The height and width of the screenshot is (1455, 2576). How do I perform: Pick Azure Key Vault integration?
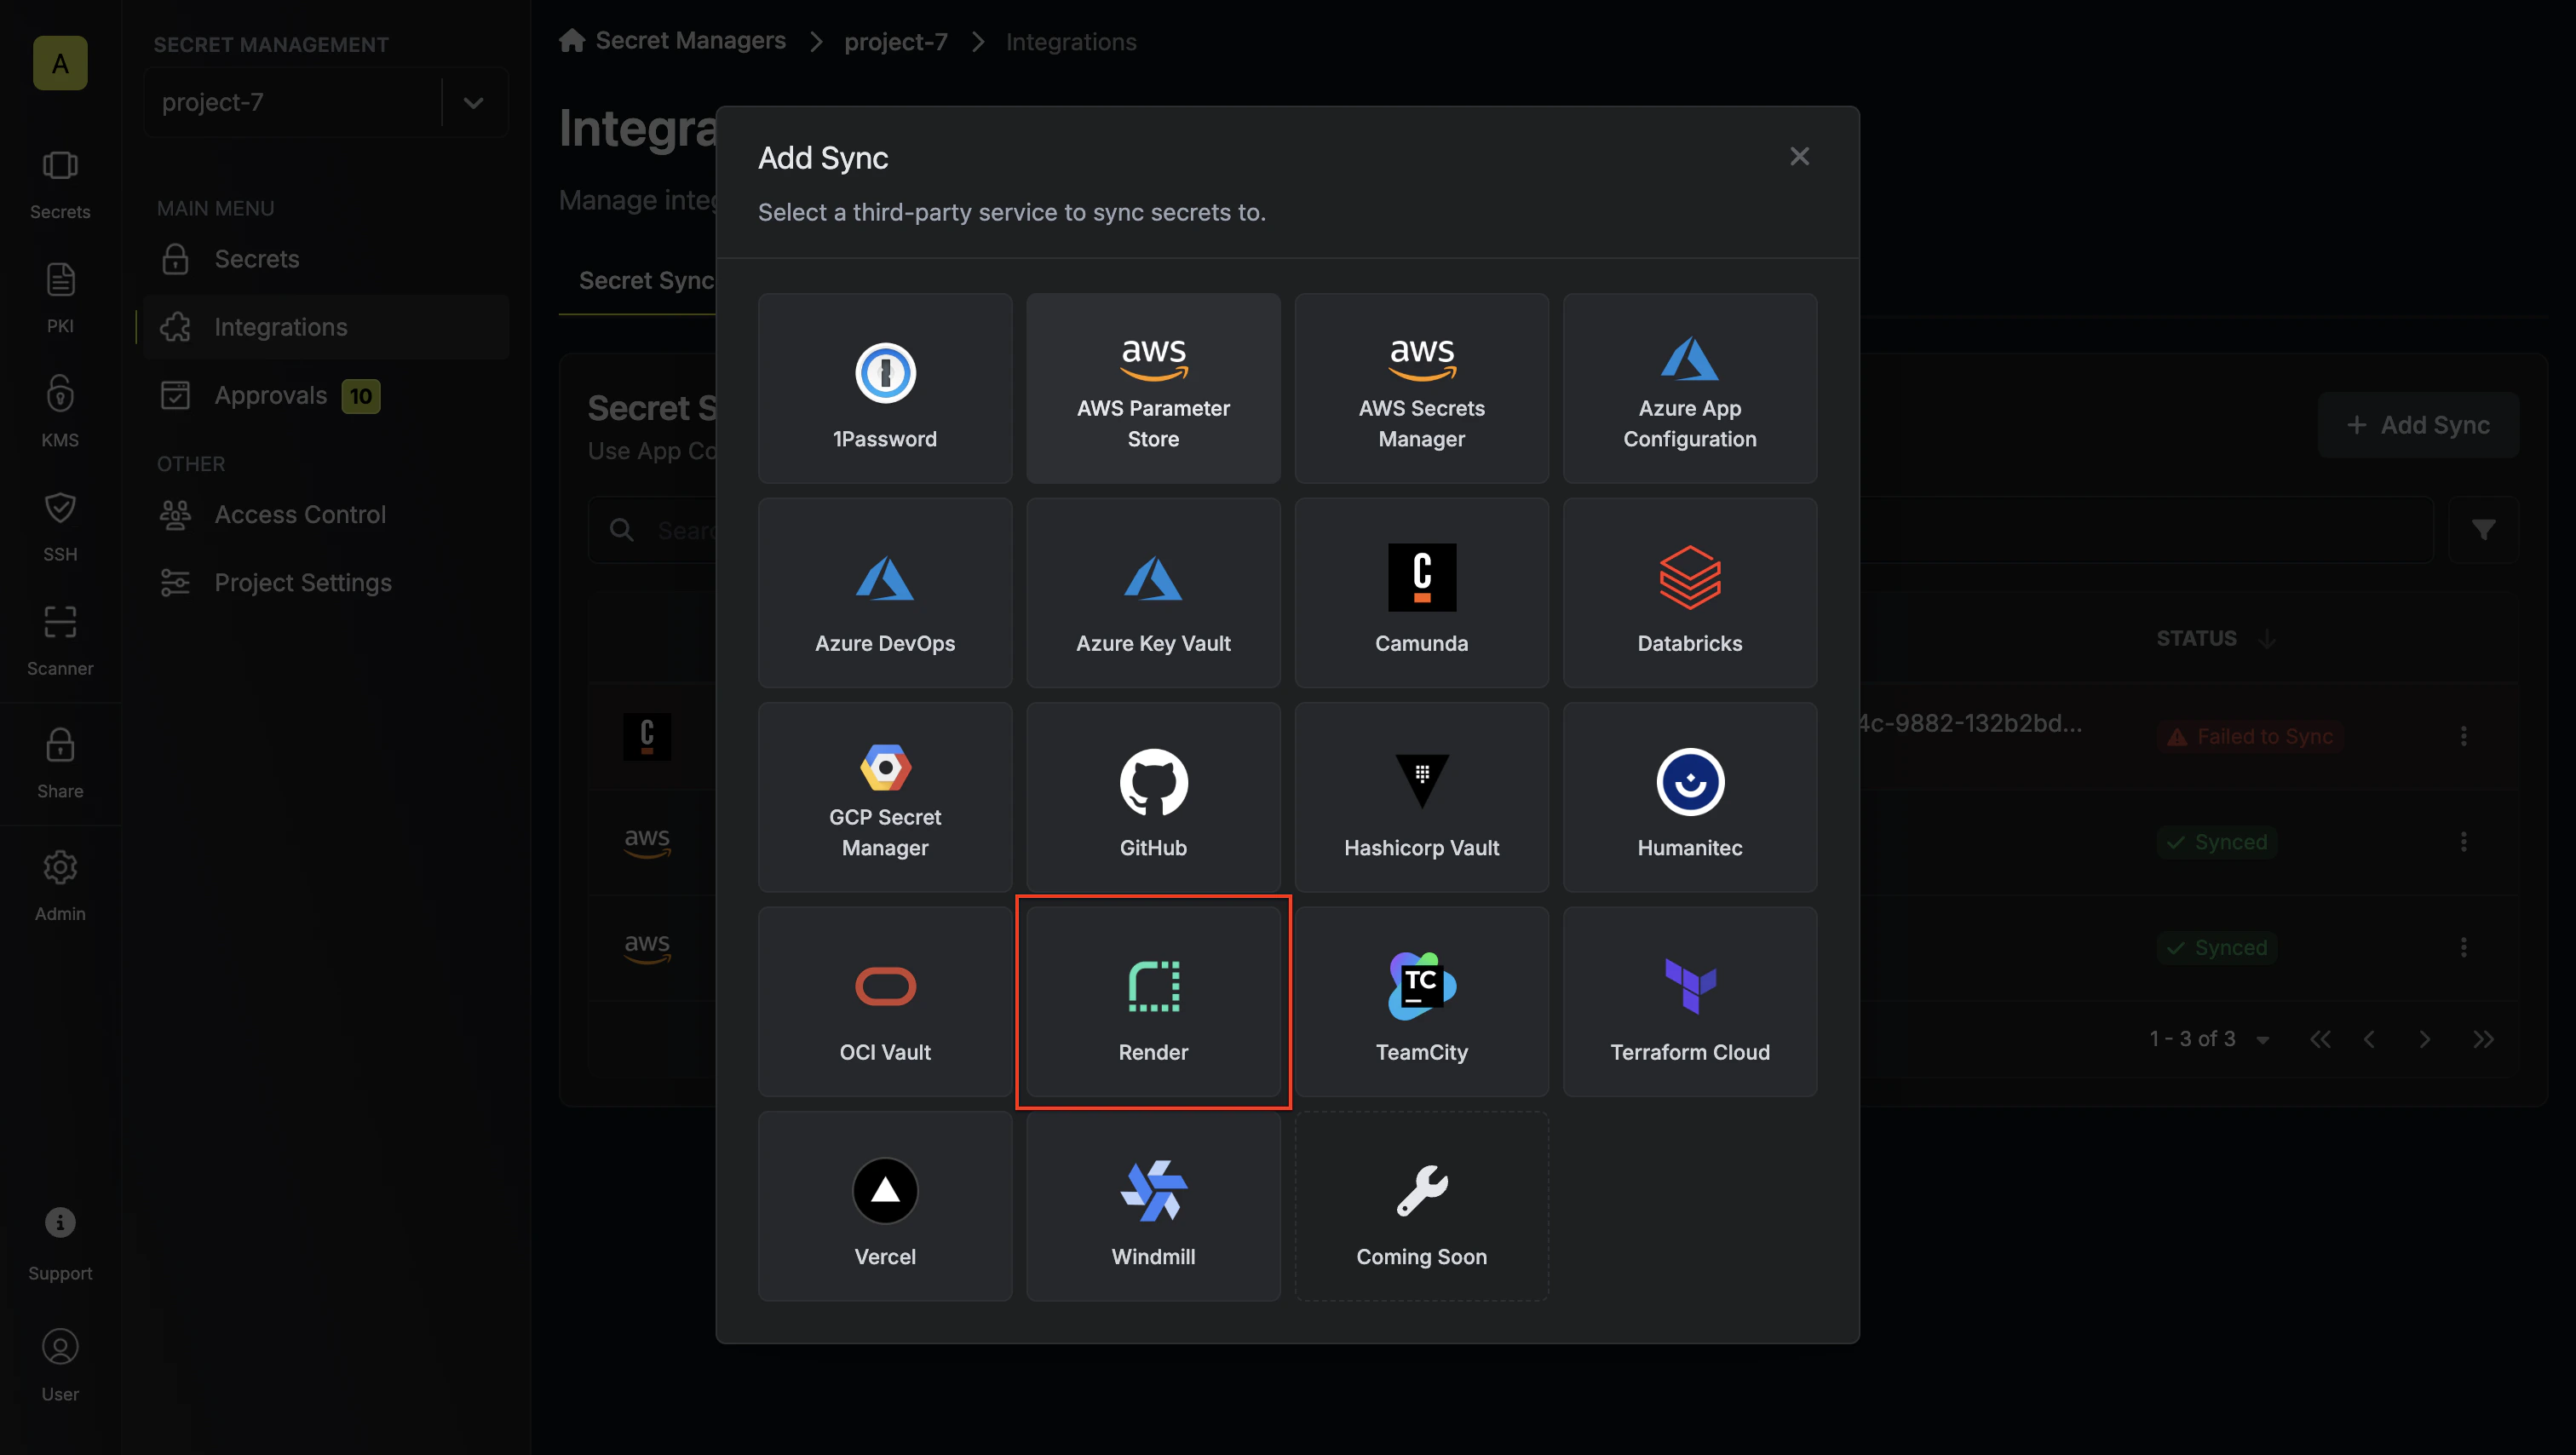click(1153, 592)
